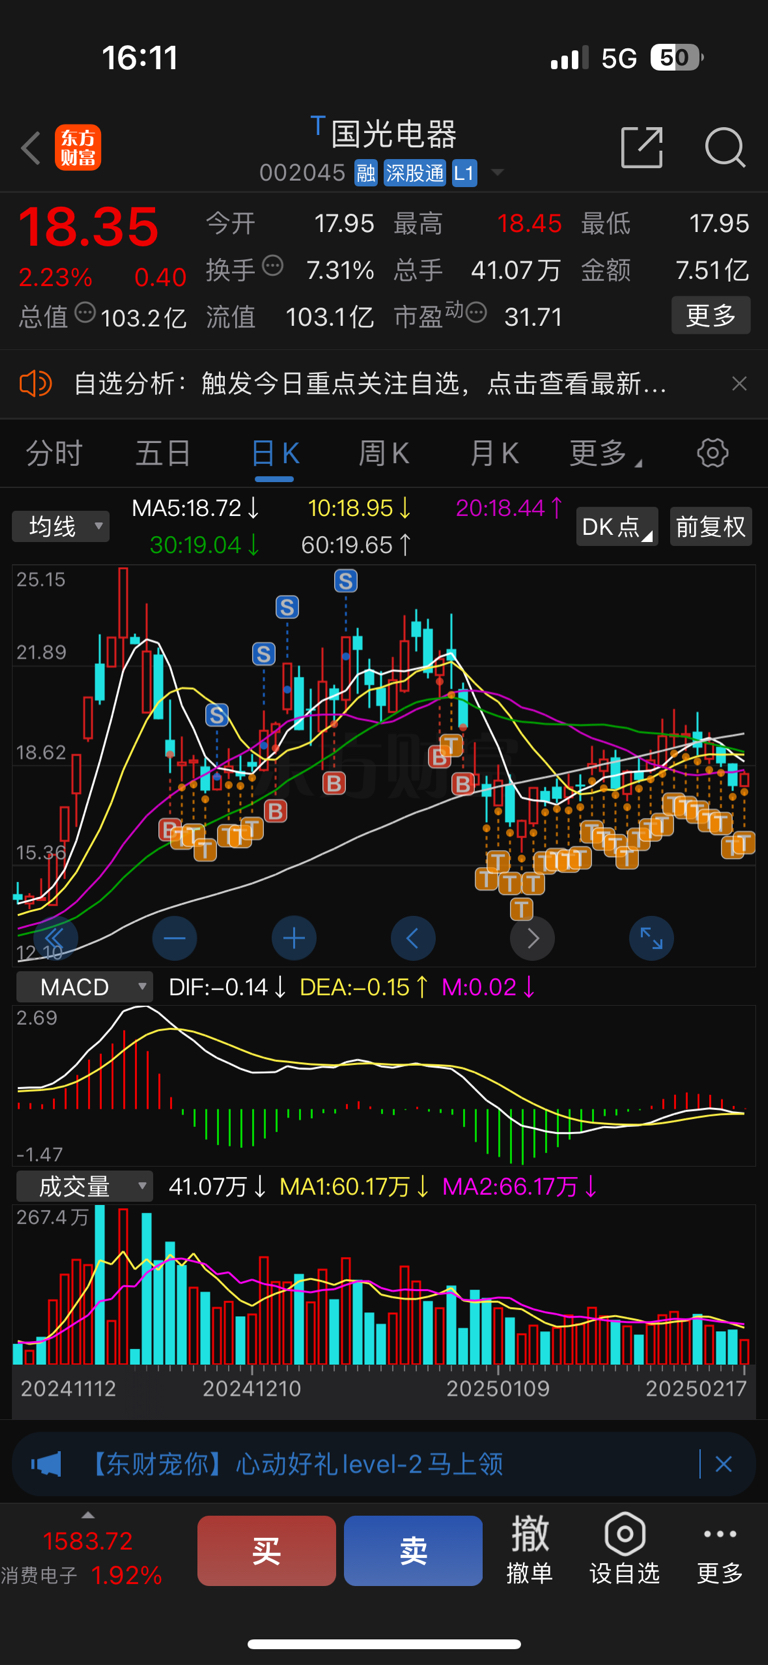
Task: Open the 自选分析 notice text
Action: (x=370, y=384)
